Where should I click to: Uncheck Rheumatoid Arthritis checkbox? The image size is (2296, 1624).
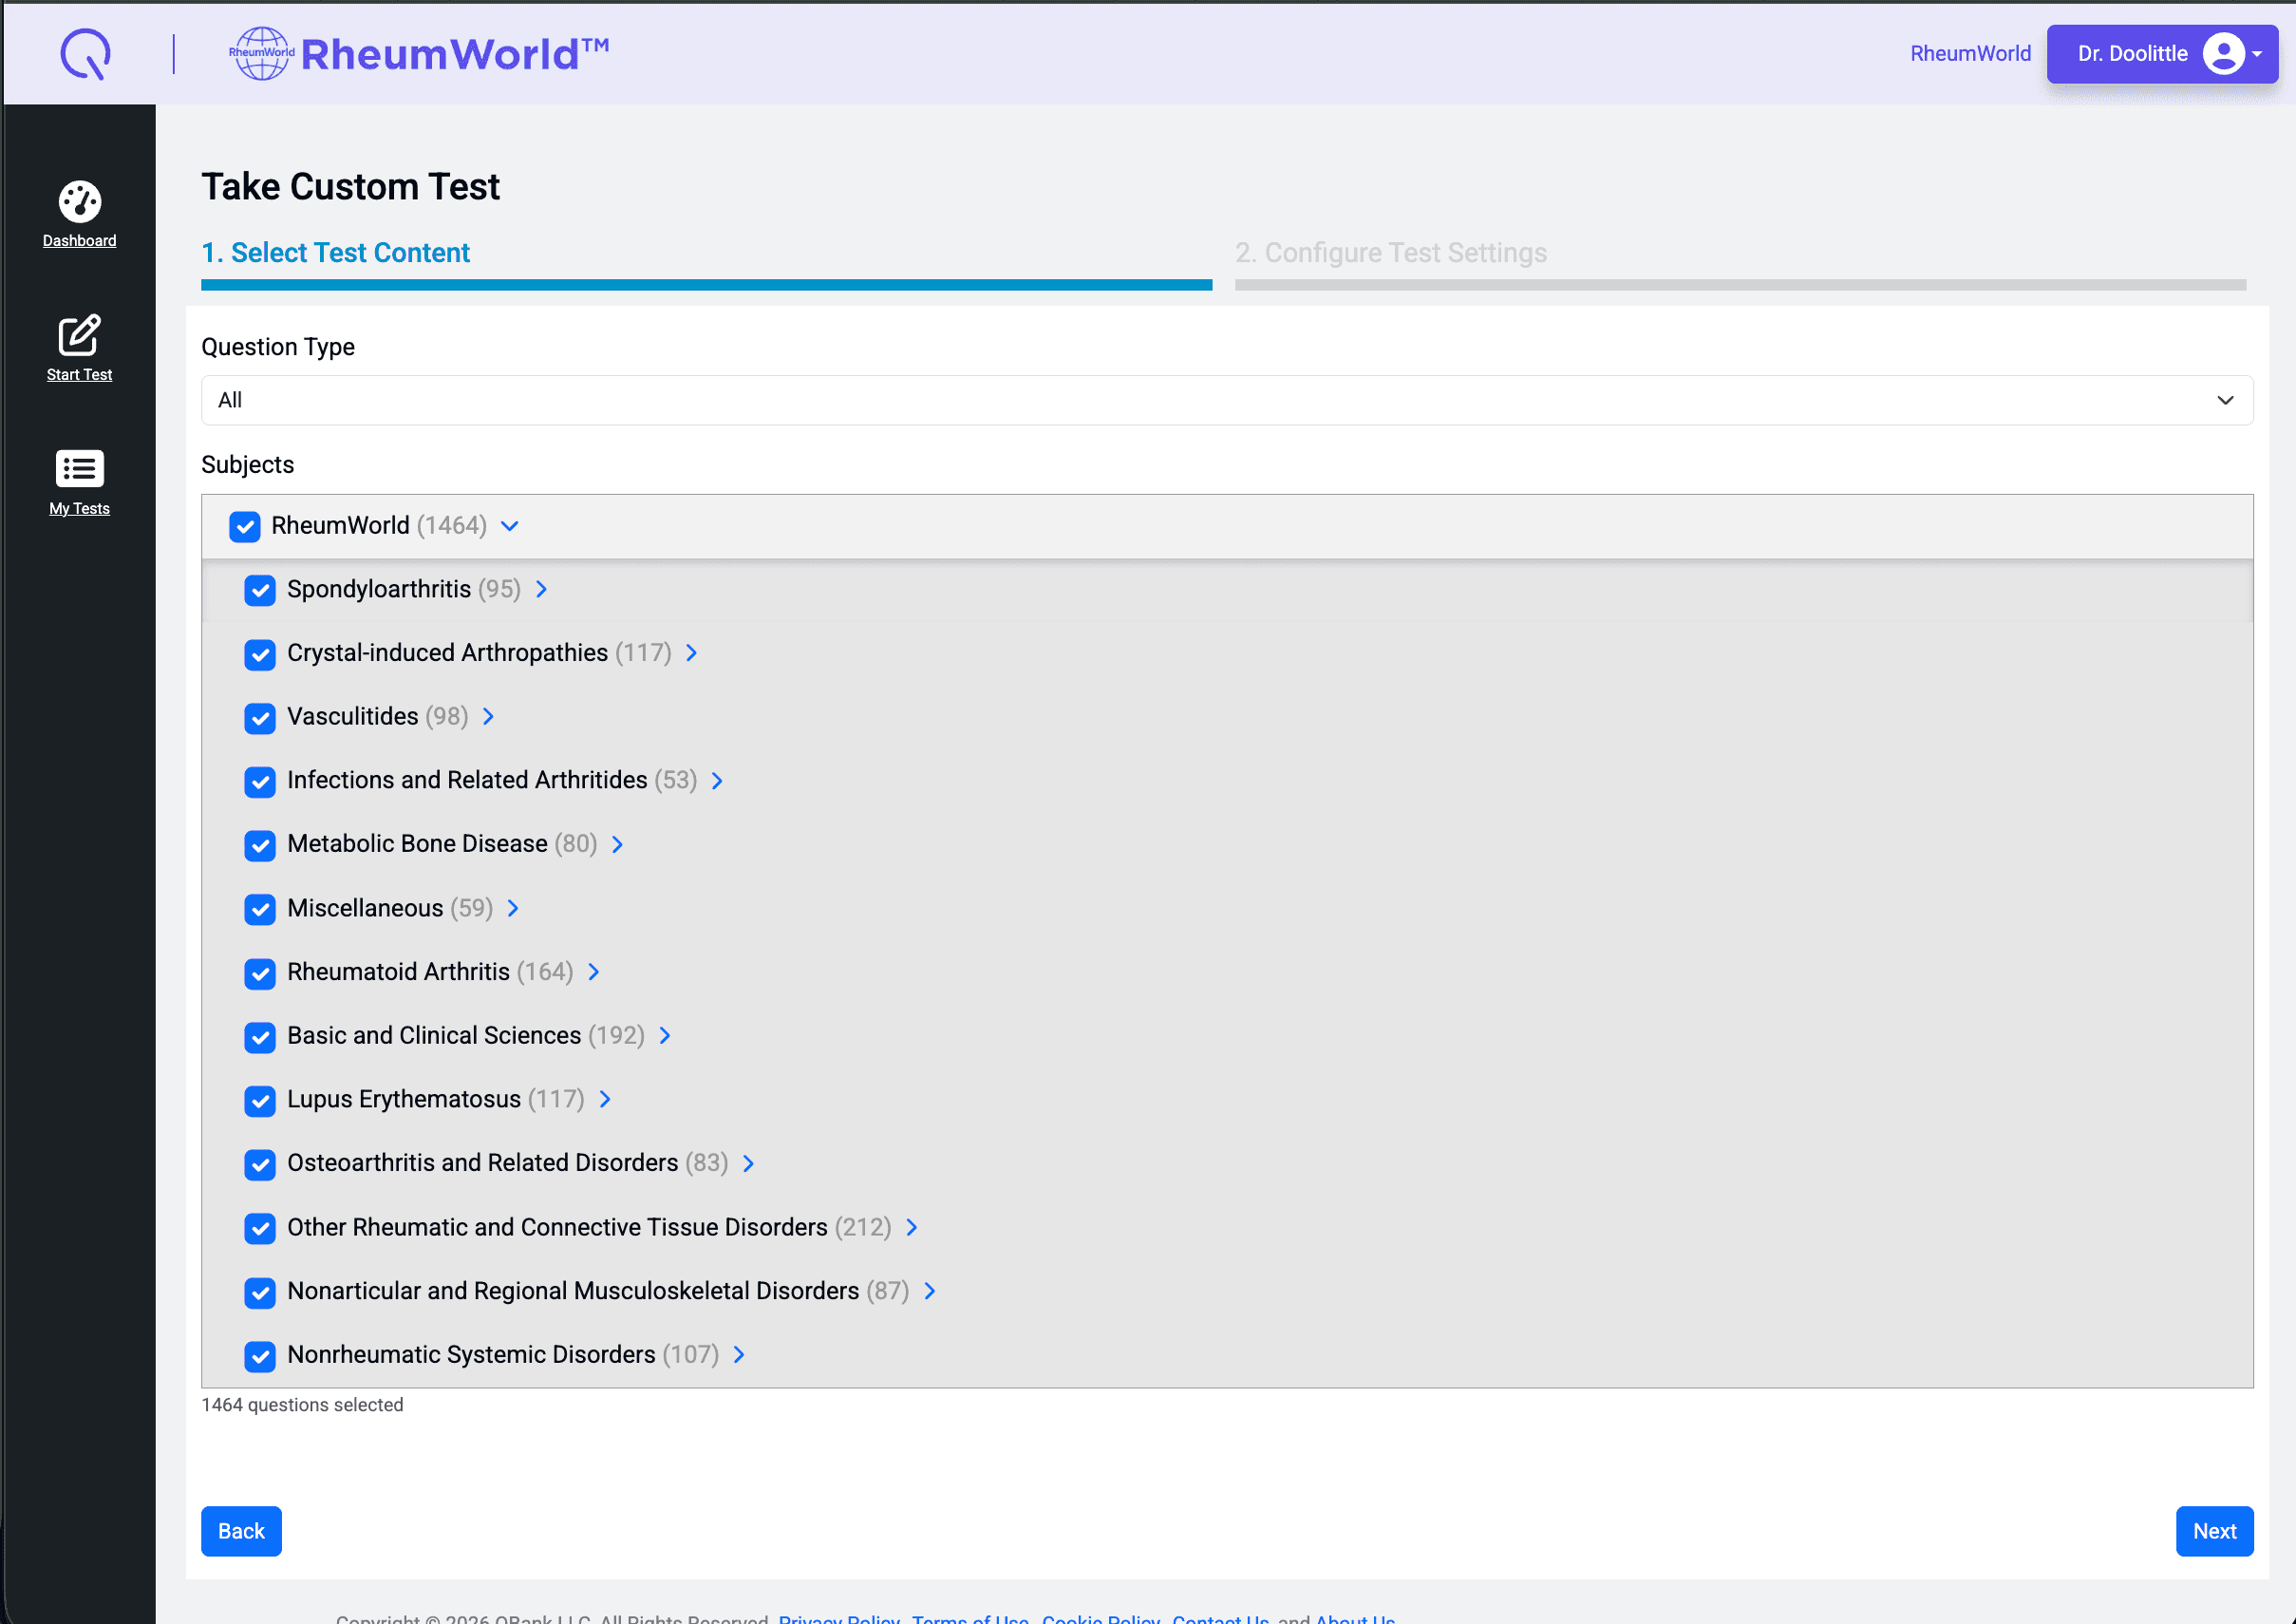(260, 973)
